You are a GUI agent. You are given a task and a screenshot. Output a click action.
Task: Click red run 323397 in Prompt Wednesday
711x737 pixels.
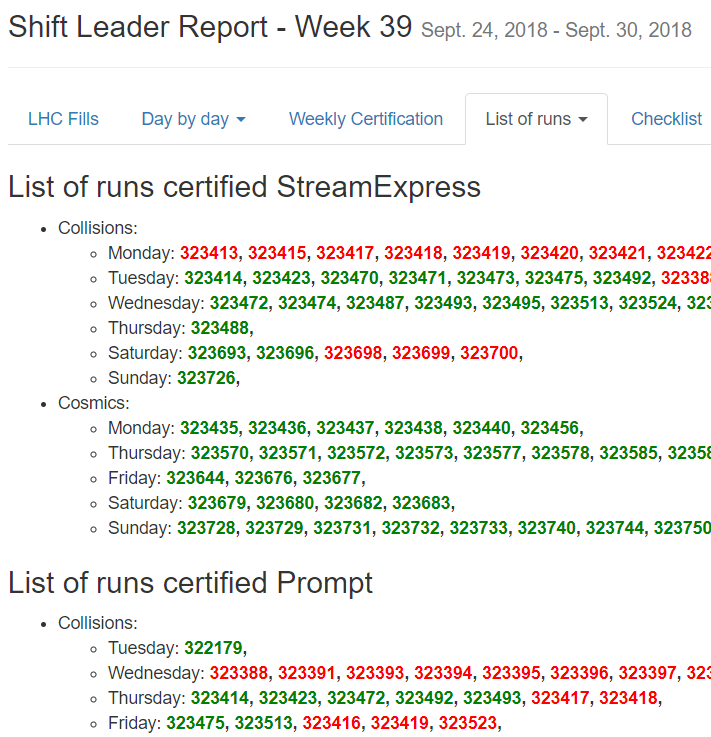click(x=648, y=673)
